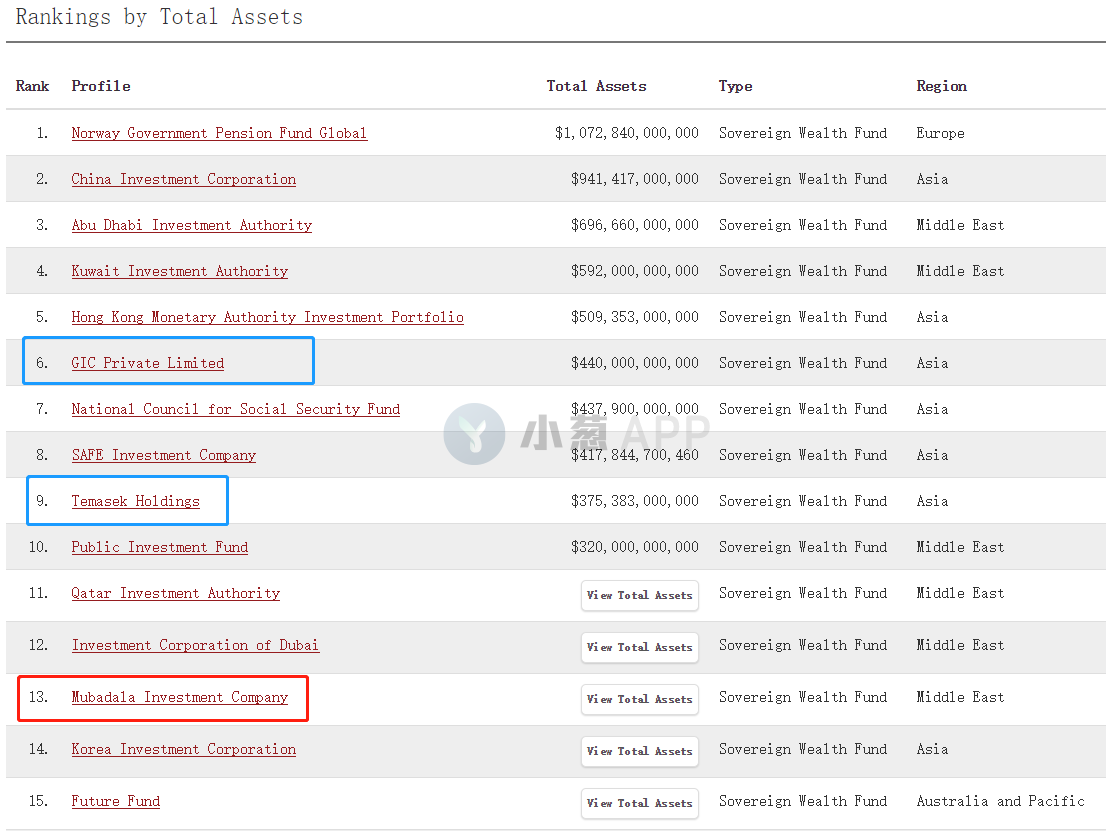This screenshot has height=831, width=1113.
Task: Open National Council for Social Security Fund
Action: tap(236, 409)
